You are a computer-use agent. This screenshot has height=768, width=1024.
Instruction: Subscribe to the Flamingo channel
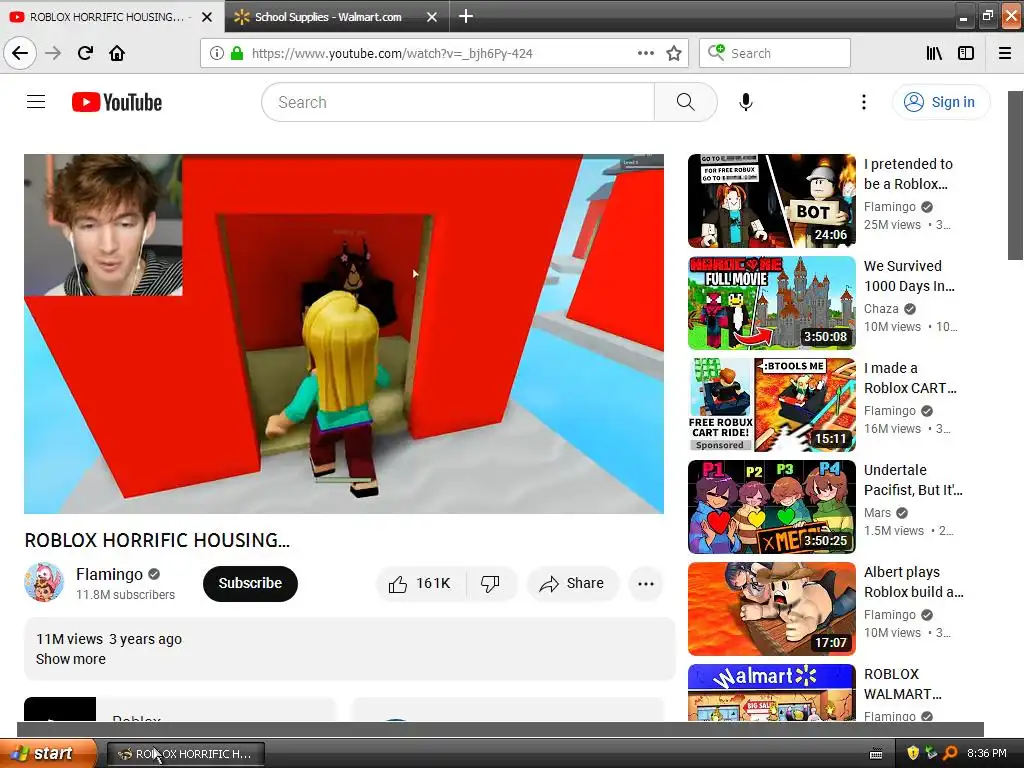[250, 583]
